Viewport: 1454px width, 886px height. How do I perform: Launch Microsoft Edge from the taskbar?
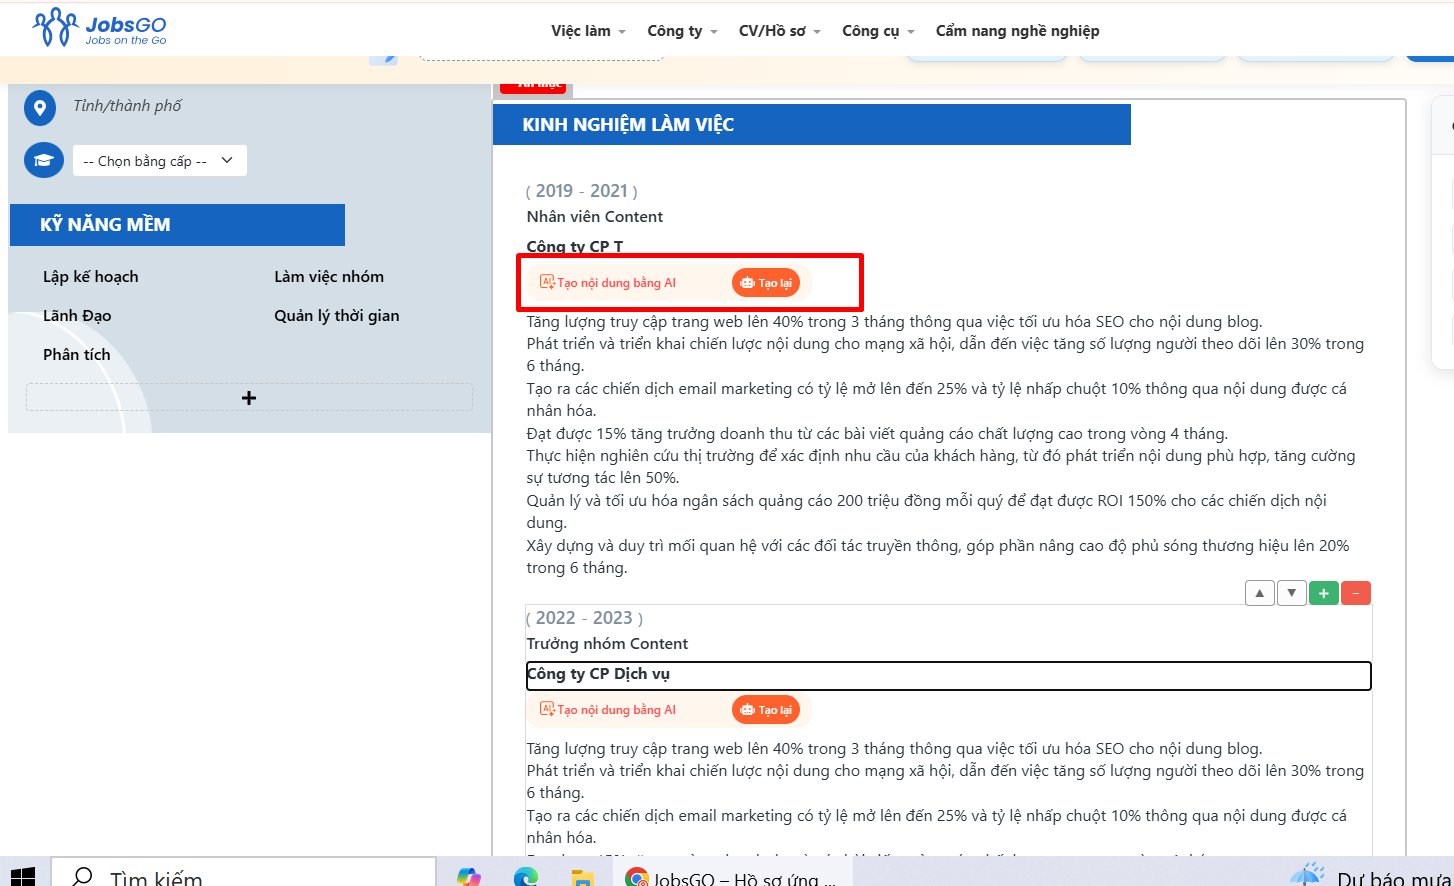[x=526, y=876]
